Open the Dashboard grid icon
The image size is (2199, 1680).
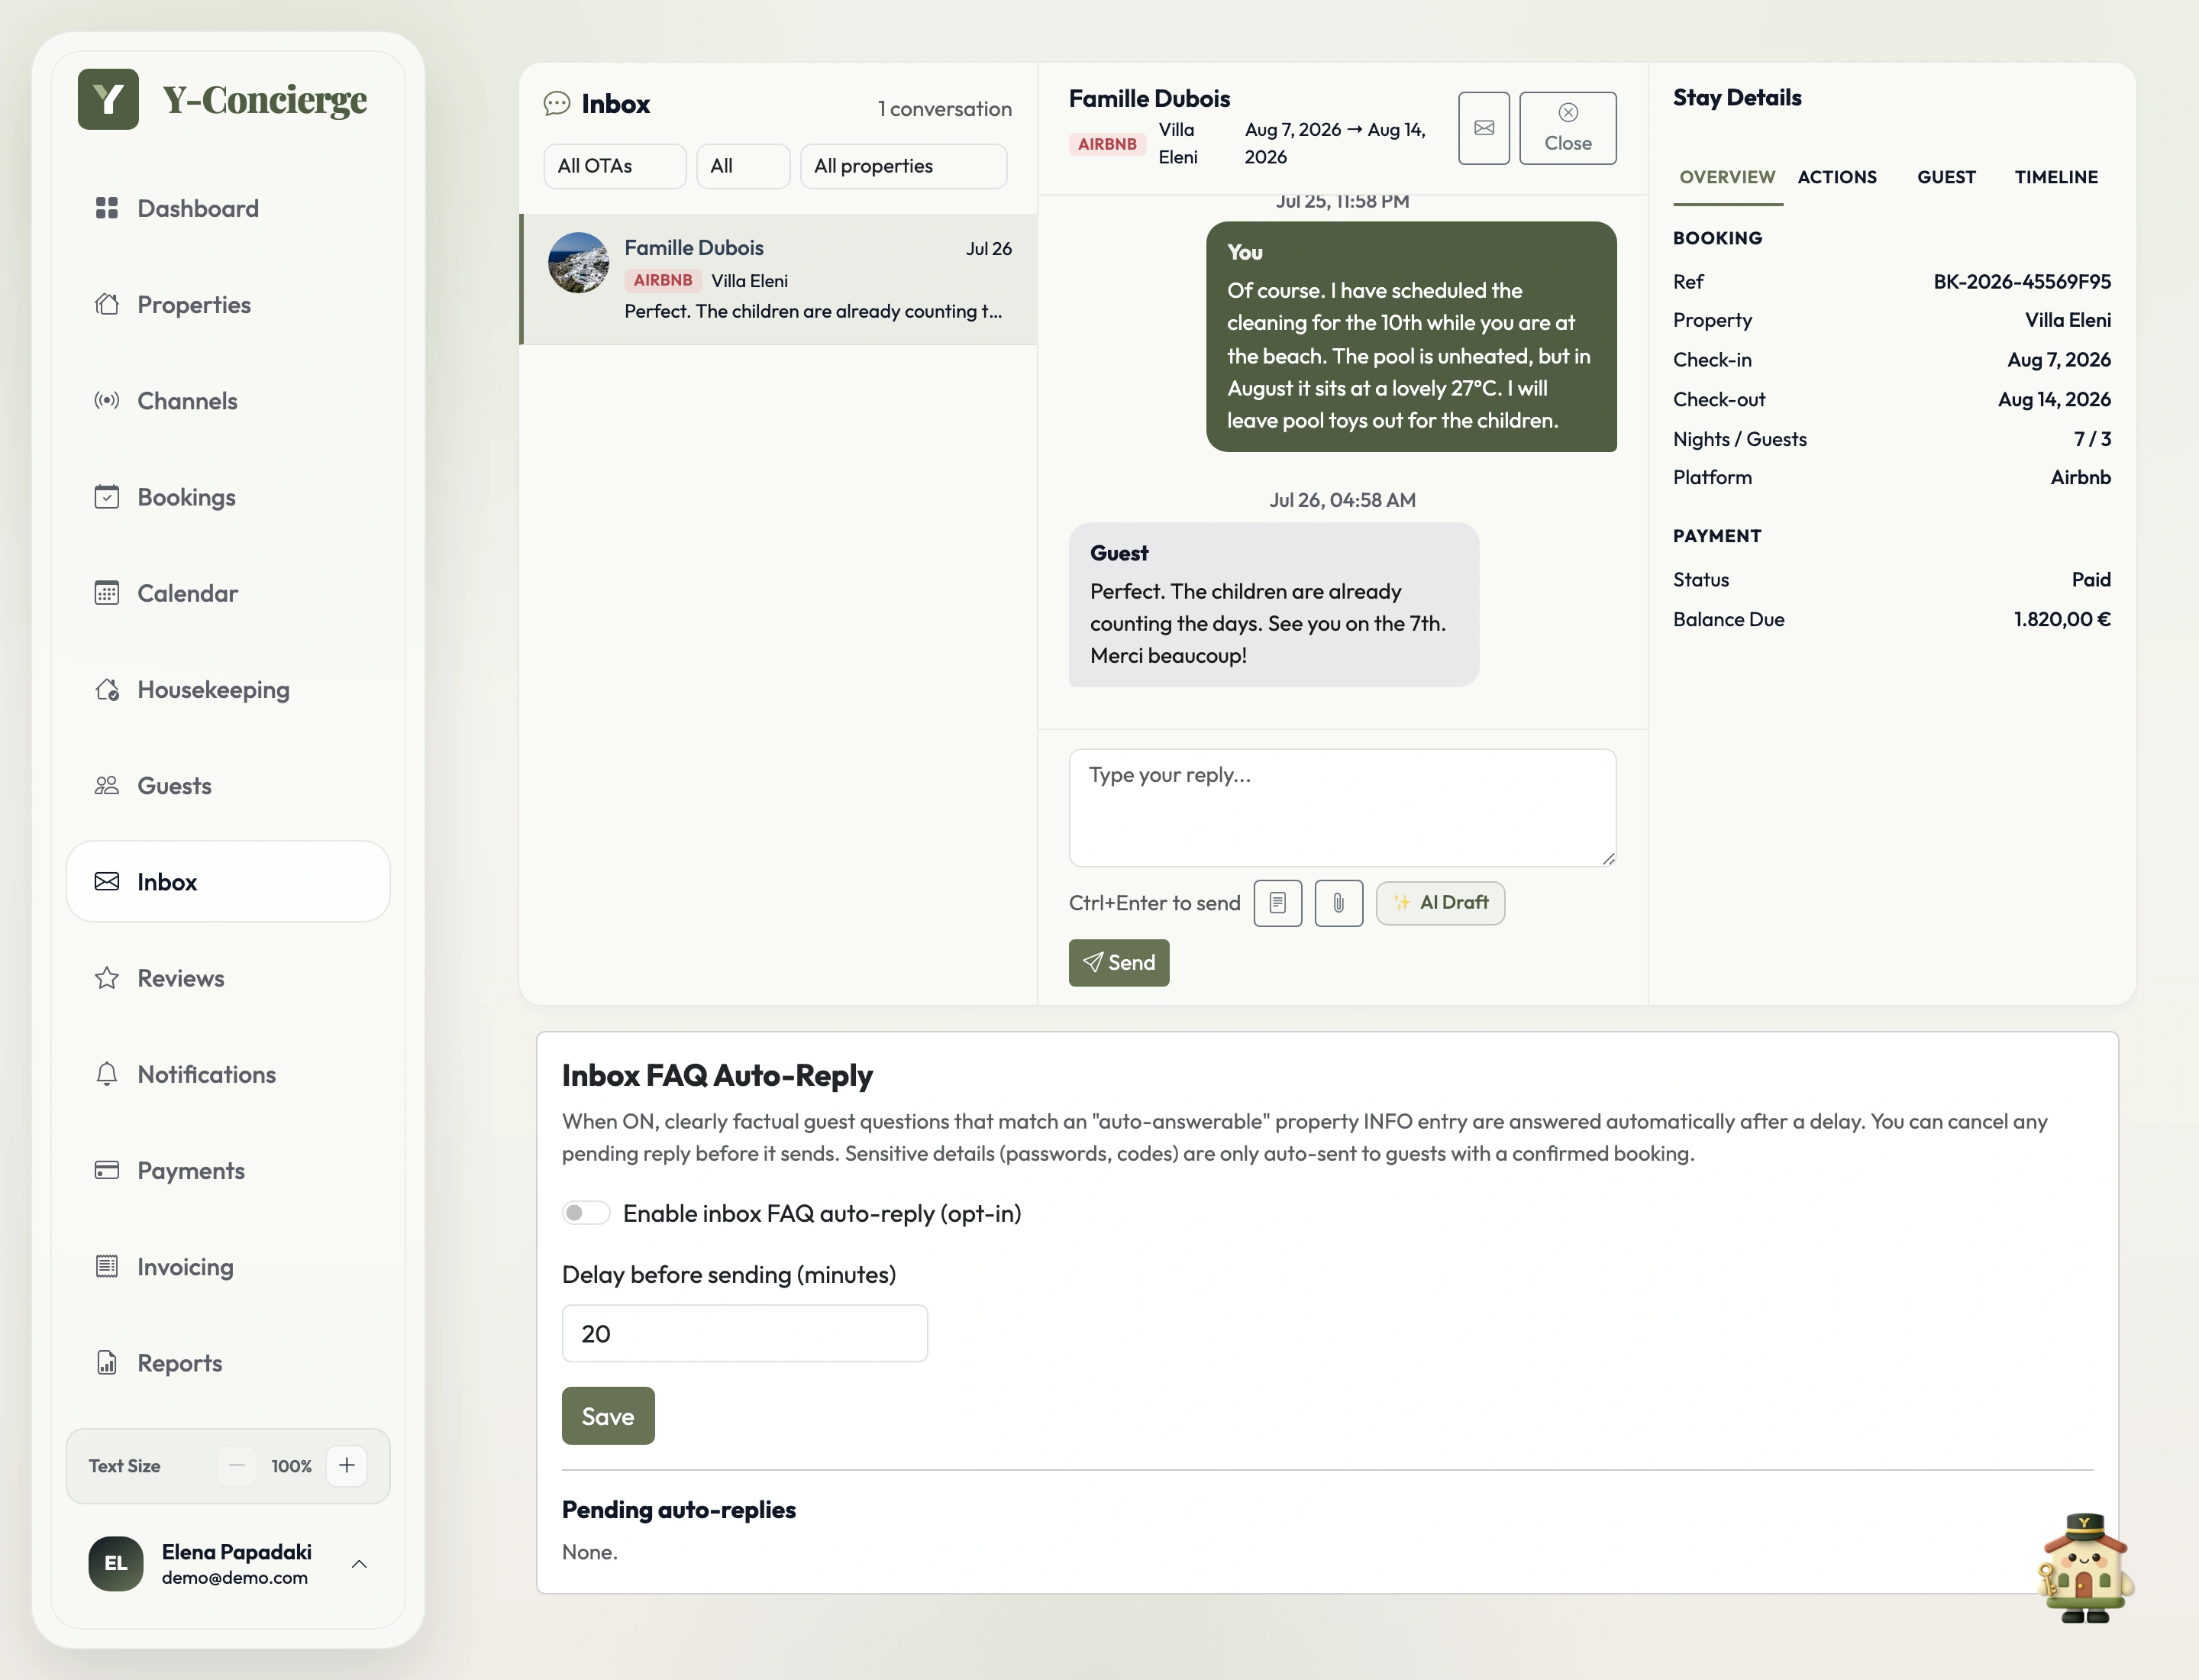(x=107, y=208)
